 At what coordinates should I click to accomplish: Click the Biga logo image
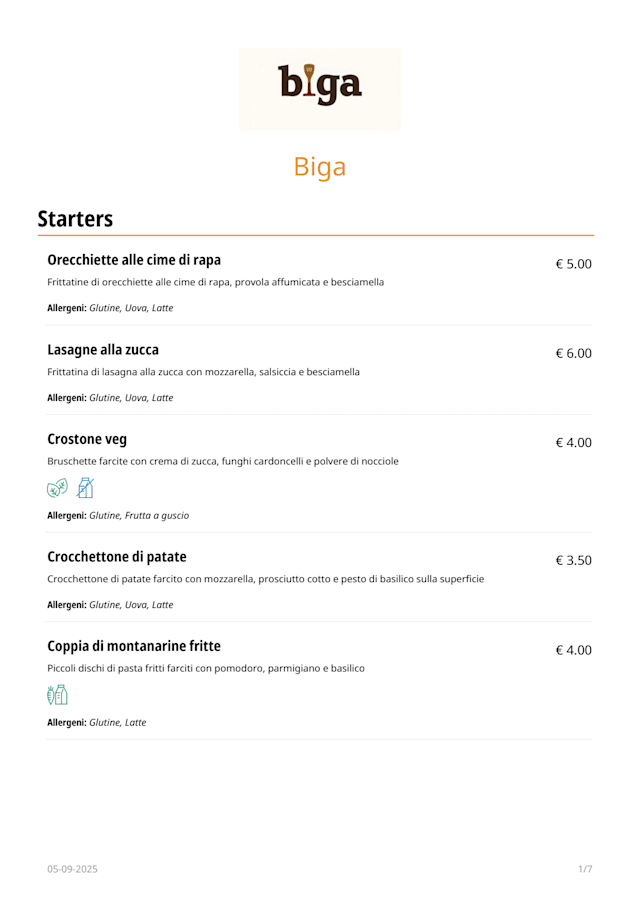(320, 88)
